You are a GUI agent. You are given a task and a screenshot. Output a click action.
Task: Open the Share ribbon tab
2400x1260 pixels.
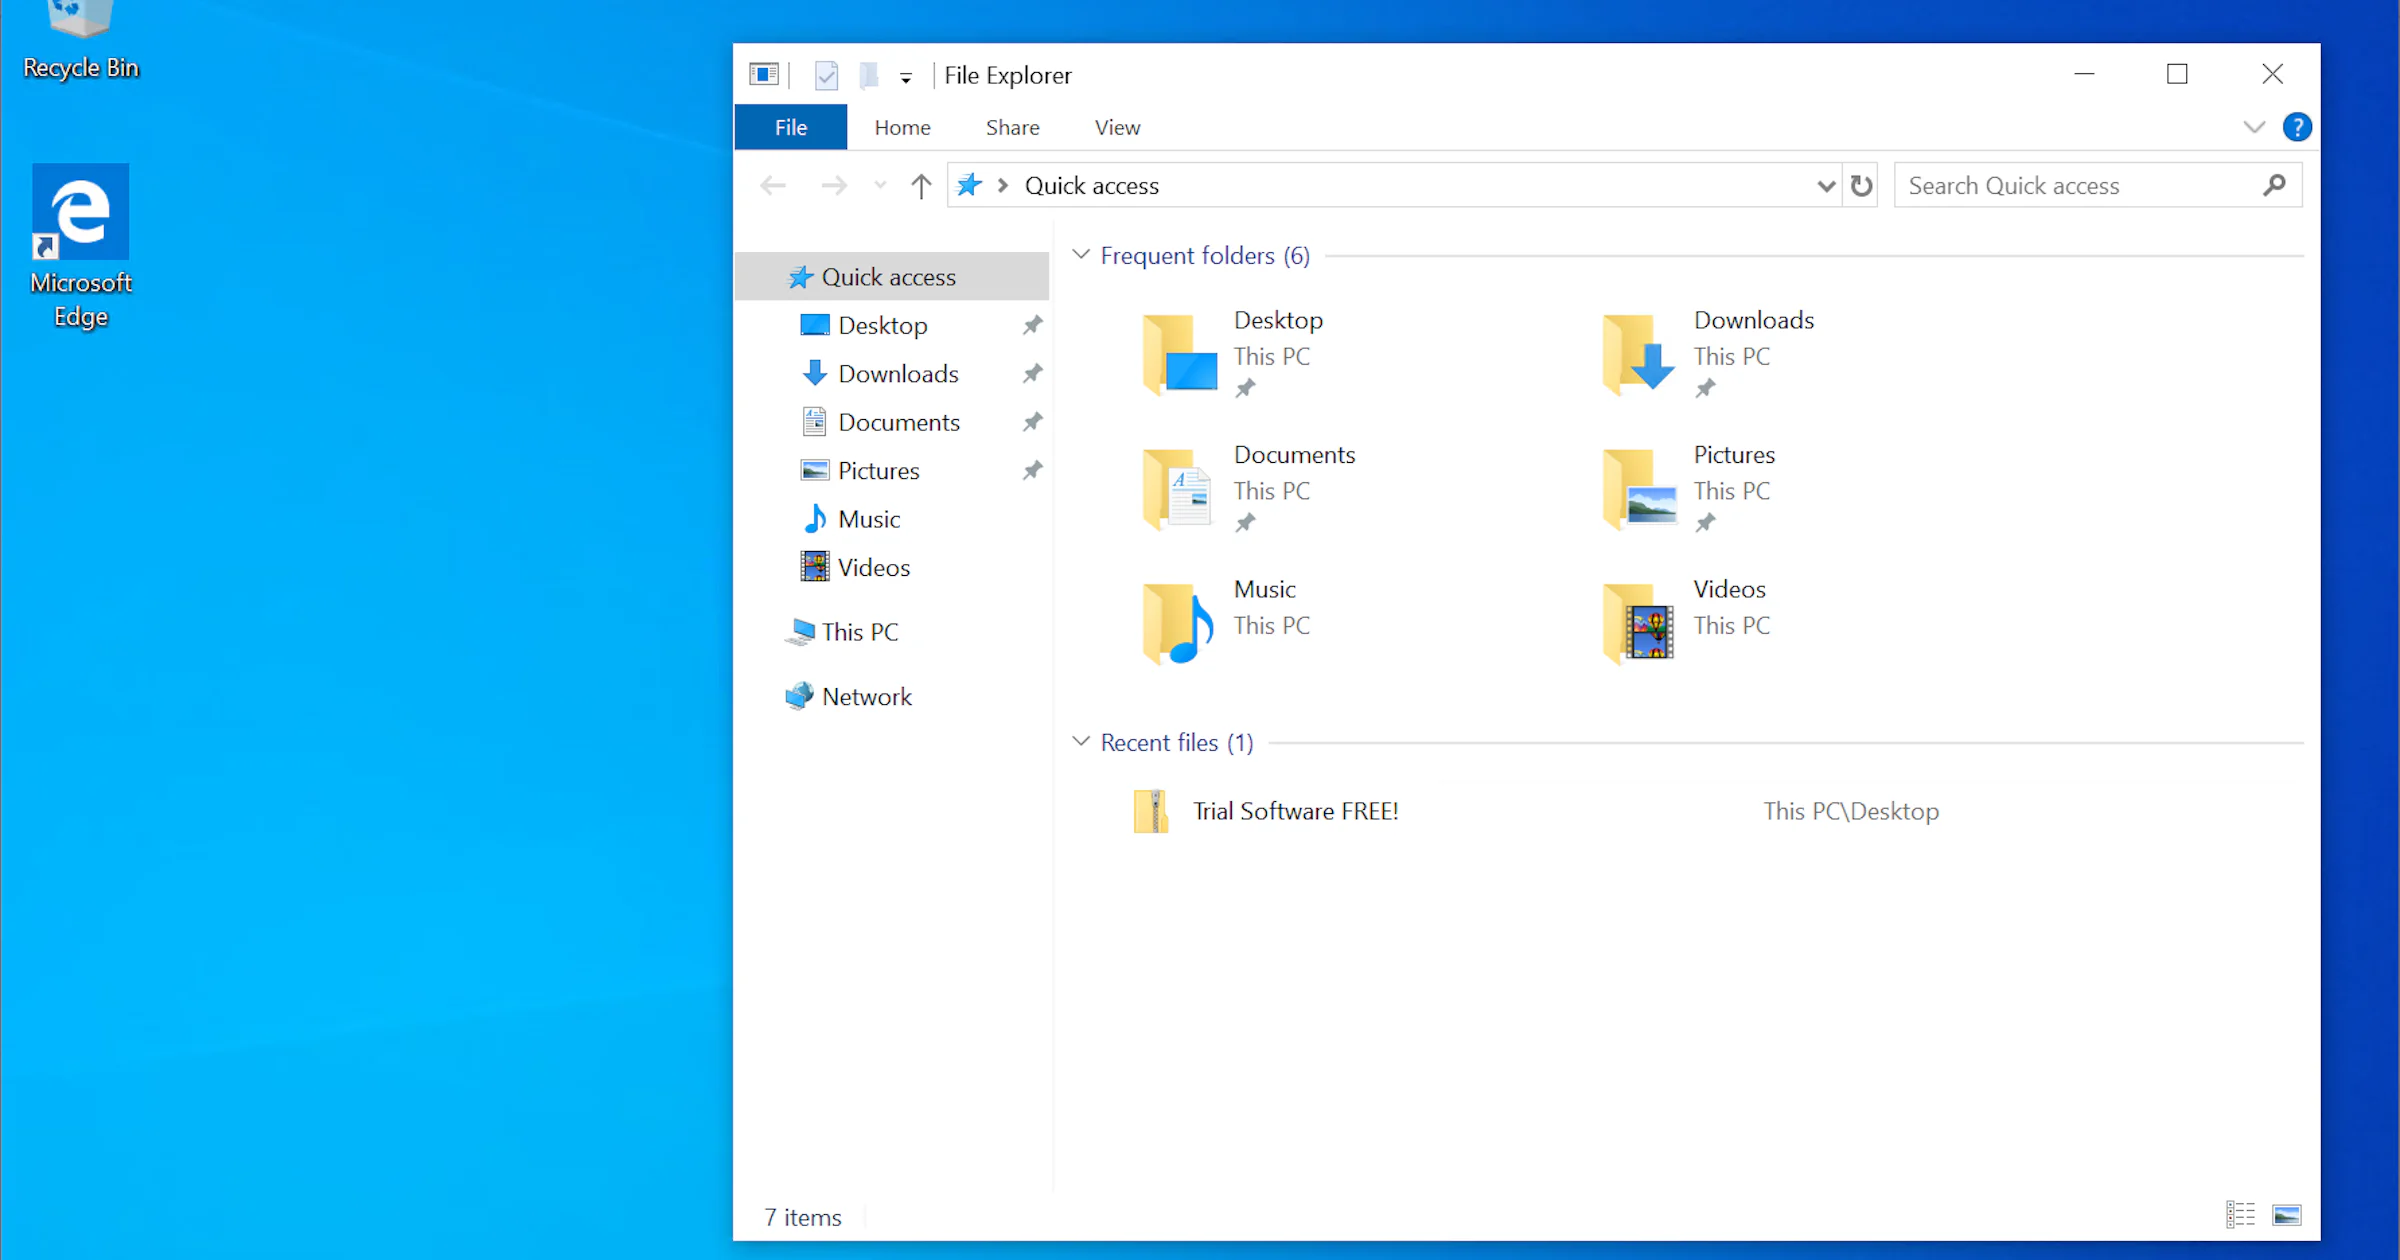pyautogui.click(x=1012, y=127)
